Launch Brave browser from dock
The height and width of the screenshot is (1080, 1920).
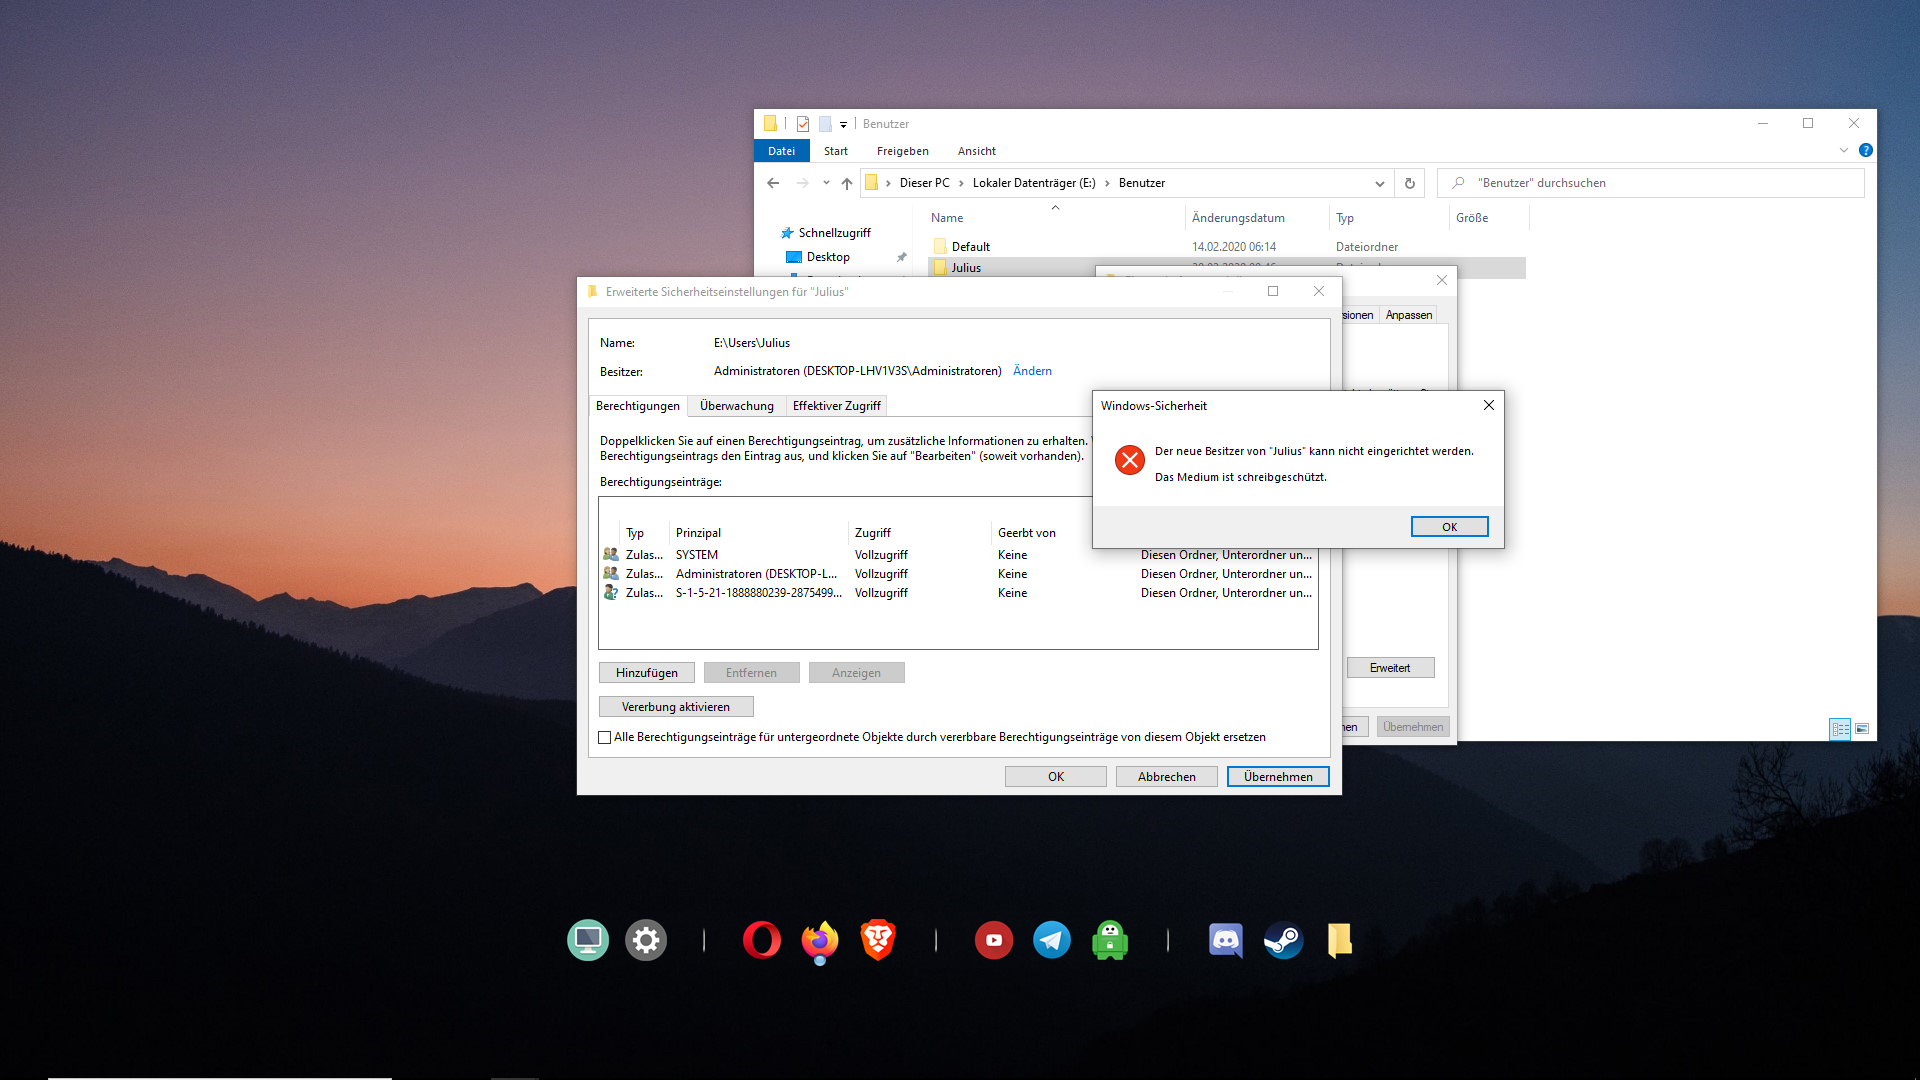pyautogui.click(x=877, y=940)
